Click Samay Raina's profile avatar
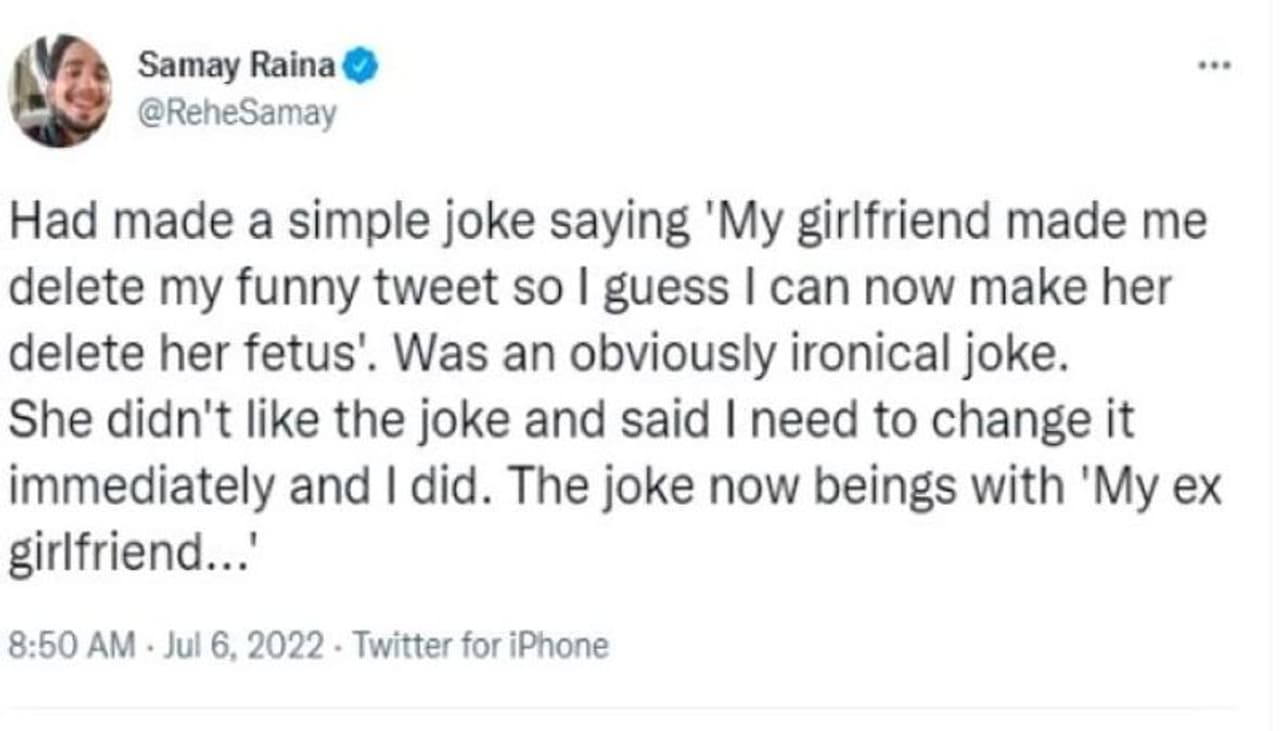The image size is (1280, 731). [60, 91]
